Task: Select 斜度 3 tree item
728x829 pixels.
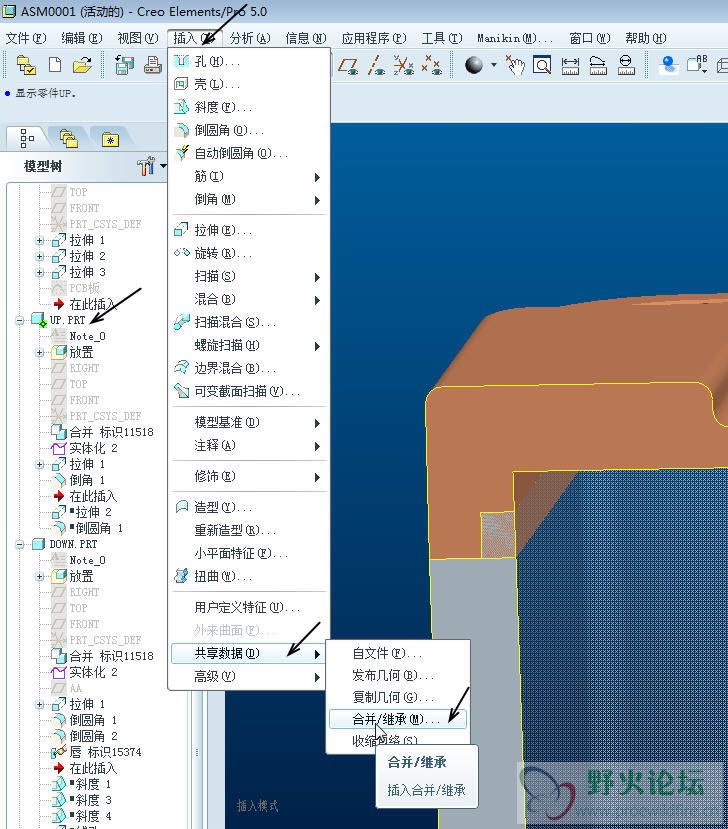Action: click(82, 800)
